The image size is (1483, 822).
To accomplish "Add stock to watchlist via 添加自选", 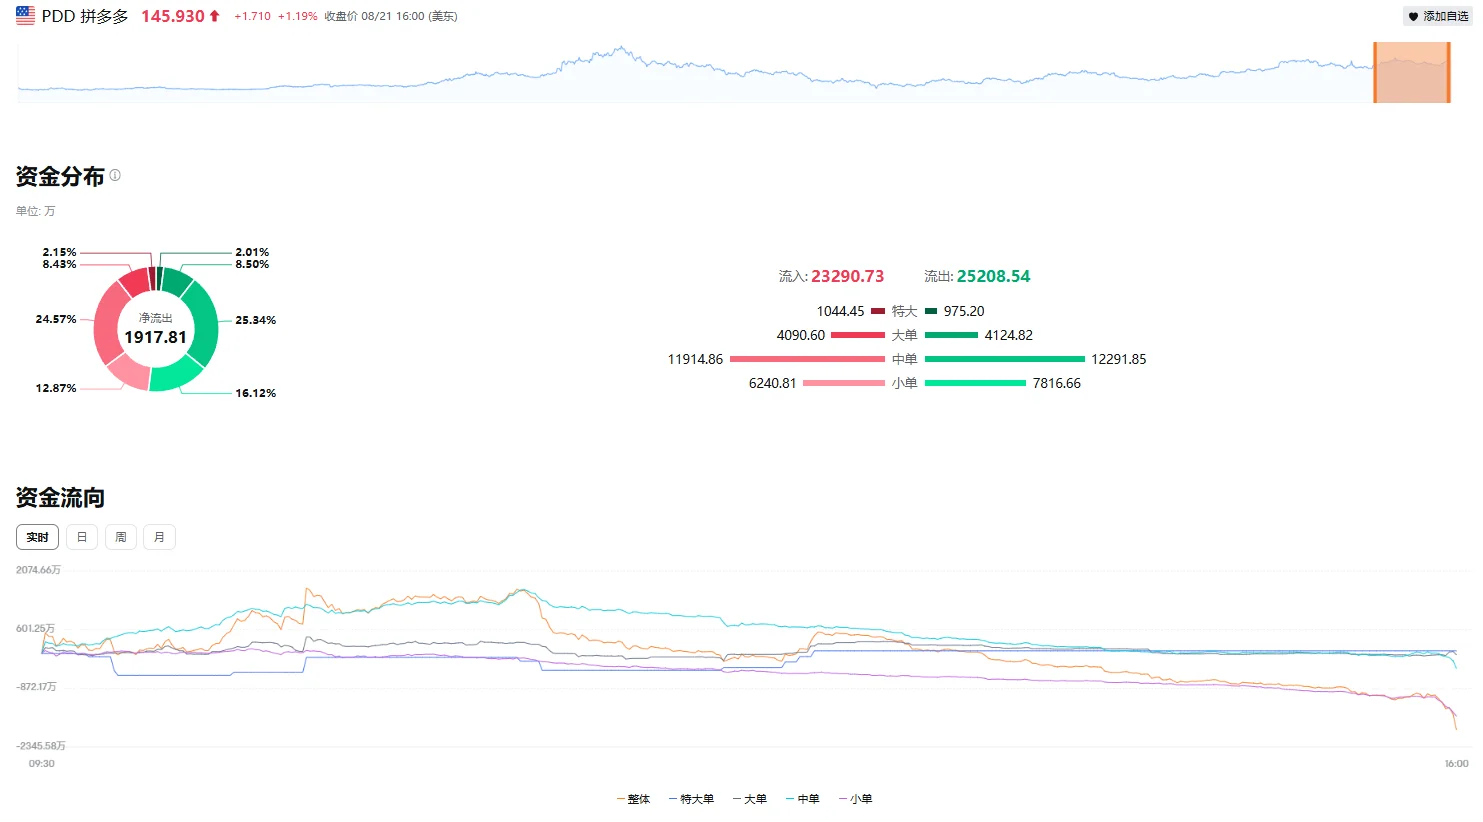I will coord(1438,17).
